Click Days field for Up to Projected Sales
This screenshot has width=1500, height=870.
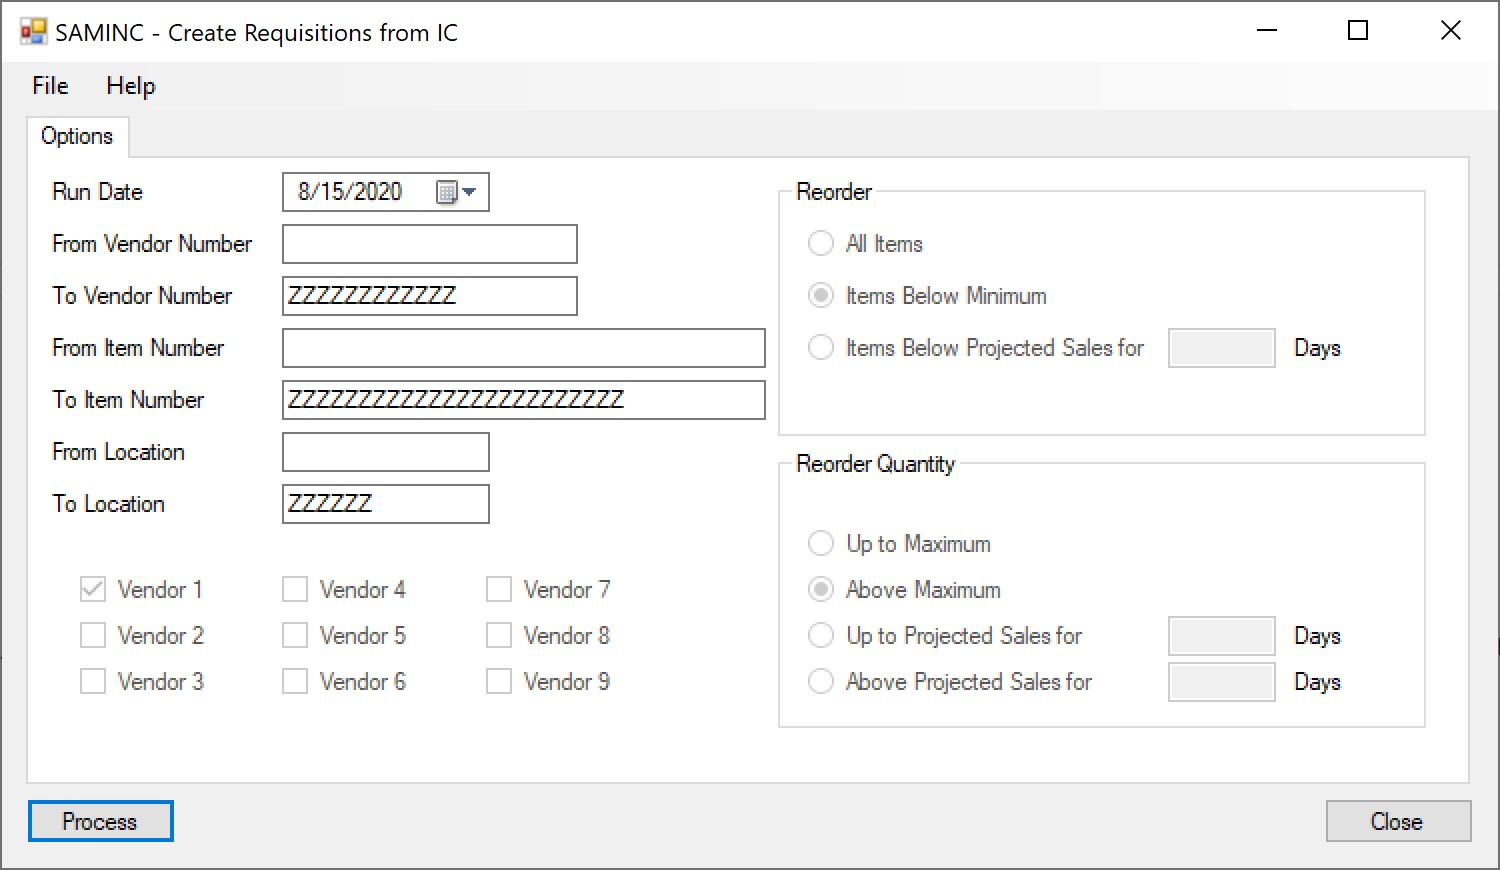click(x=1222, y=636)
